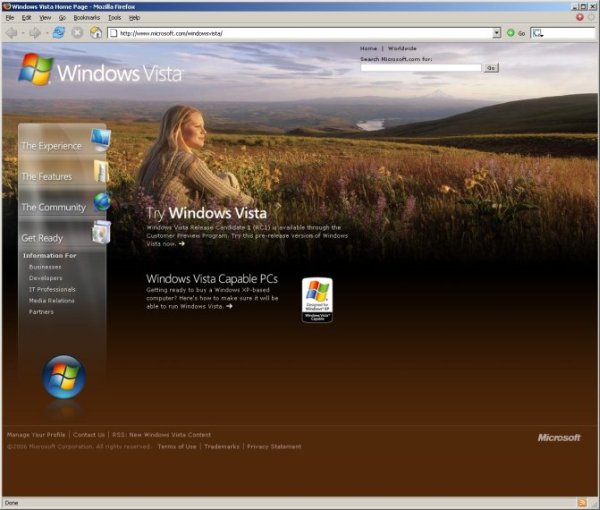Click the green Go icon beside address bar
The width and height of the screenshot is (600, 510).
click(510, 33)
